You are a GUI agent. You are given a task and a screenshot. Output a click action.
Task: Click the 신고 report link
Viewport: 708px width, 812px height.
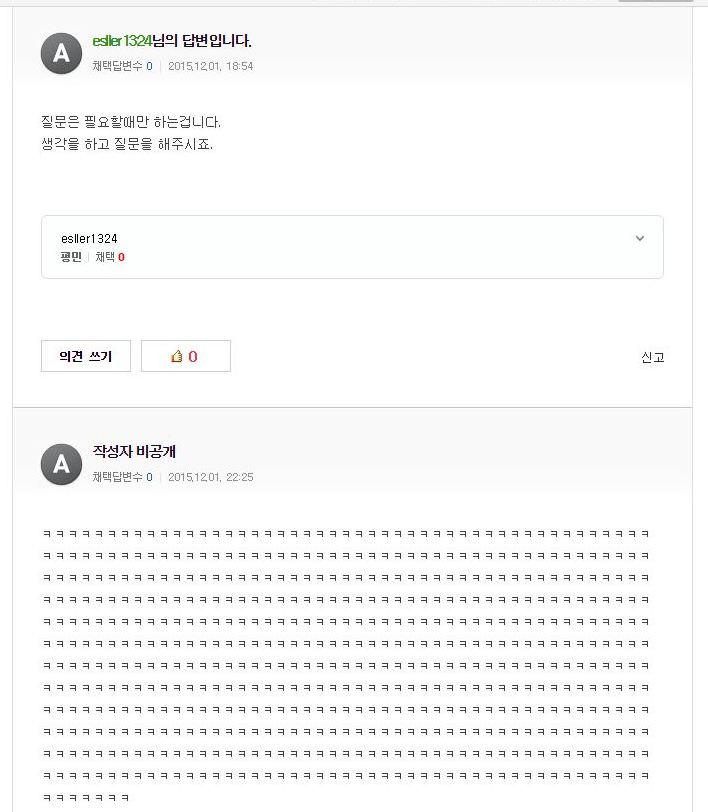pos(652,357)
